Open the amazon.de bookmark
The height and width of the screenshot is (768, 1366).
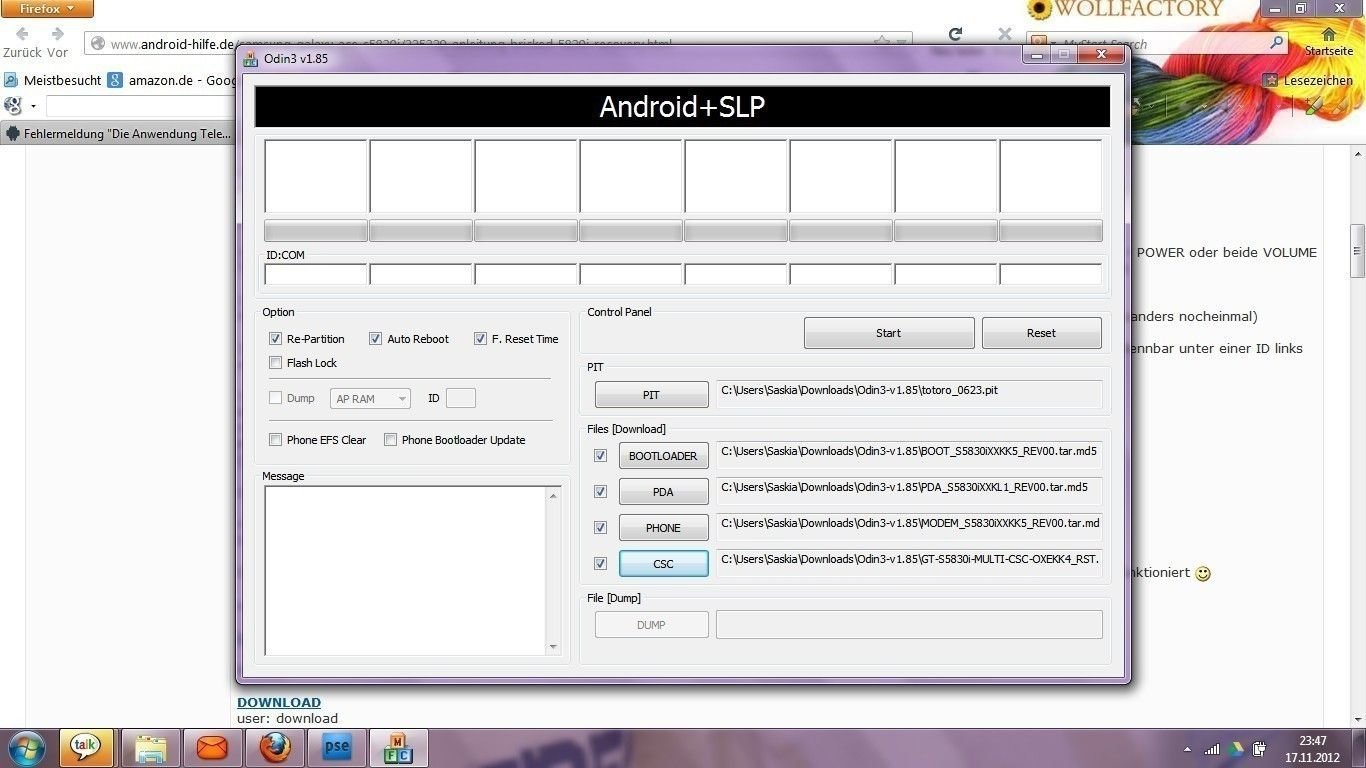coord(171,80)
